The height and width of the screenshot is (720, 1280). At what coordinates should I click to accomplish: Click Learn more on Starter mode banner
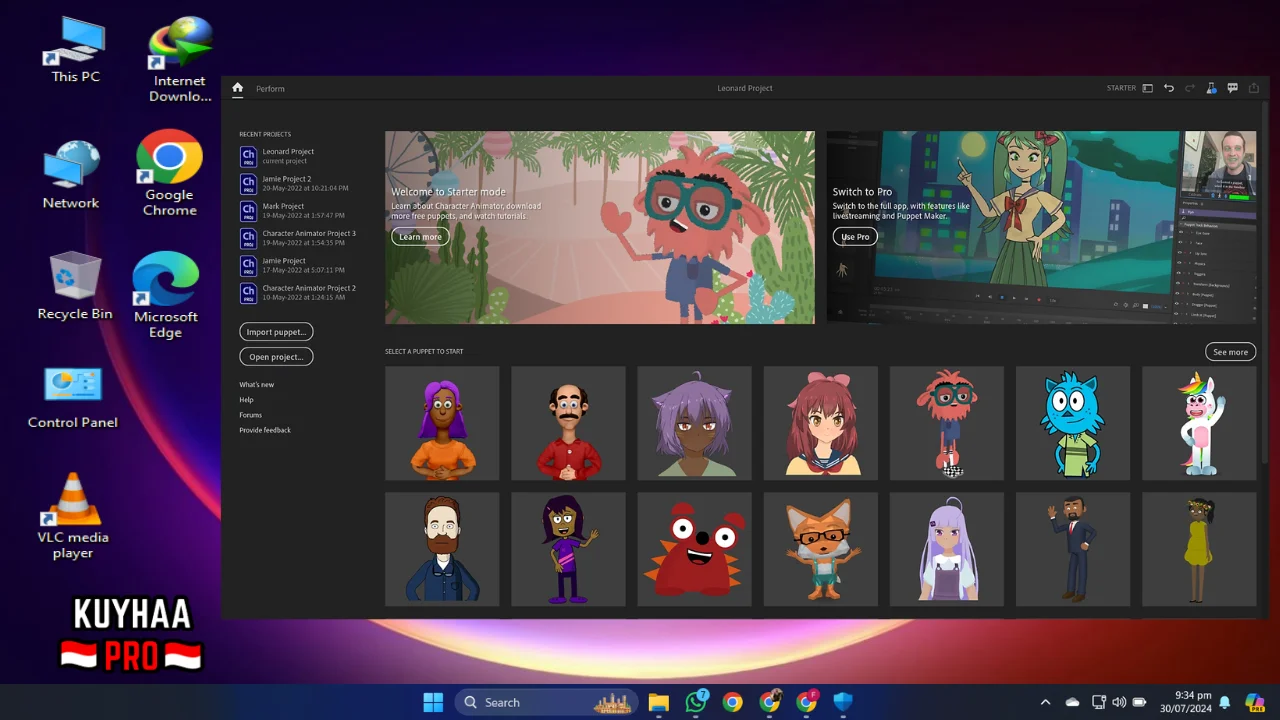click(x=420, y=237)
